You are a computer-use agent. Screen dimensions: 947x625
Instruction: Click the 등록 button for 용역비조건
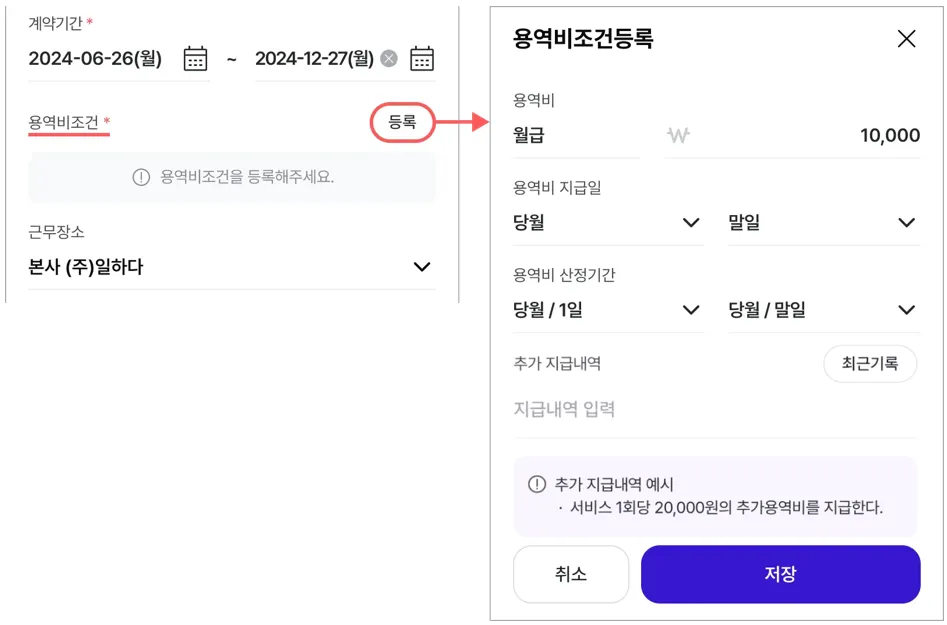pos(402,123)
